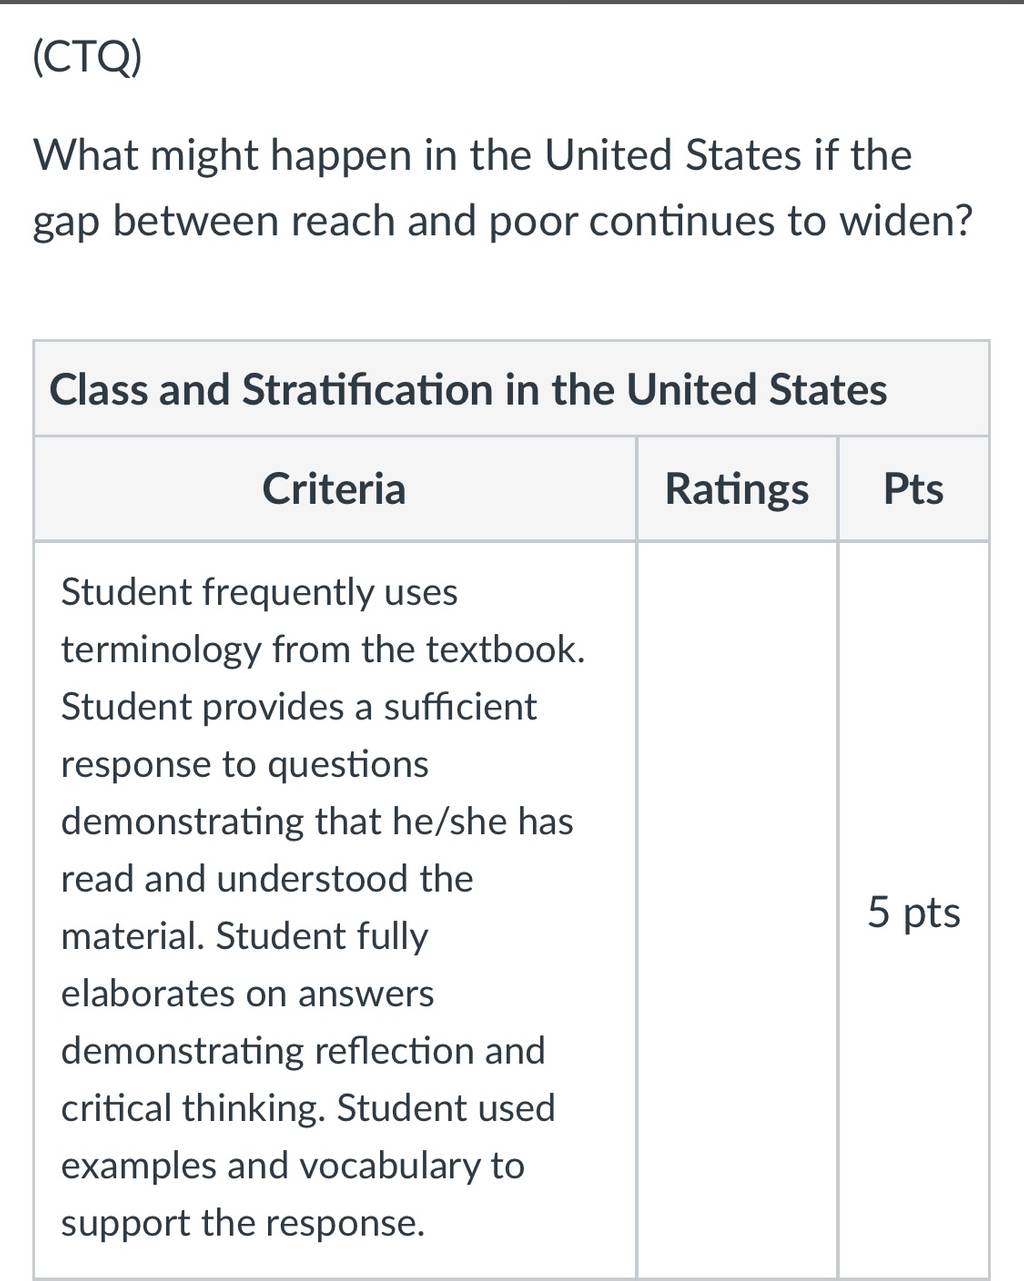Click the criteria description starting Student frequently uses
Image resolution: width=1024 pixels, height=1281 pixels.
(323, 907)
